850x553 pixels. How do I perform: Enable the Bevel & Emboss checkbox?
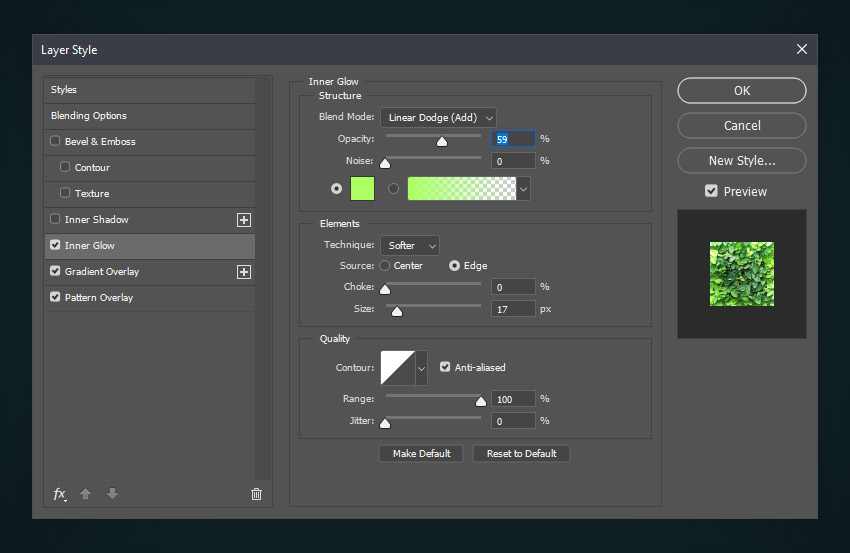[x=56, y=142]
